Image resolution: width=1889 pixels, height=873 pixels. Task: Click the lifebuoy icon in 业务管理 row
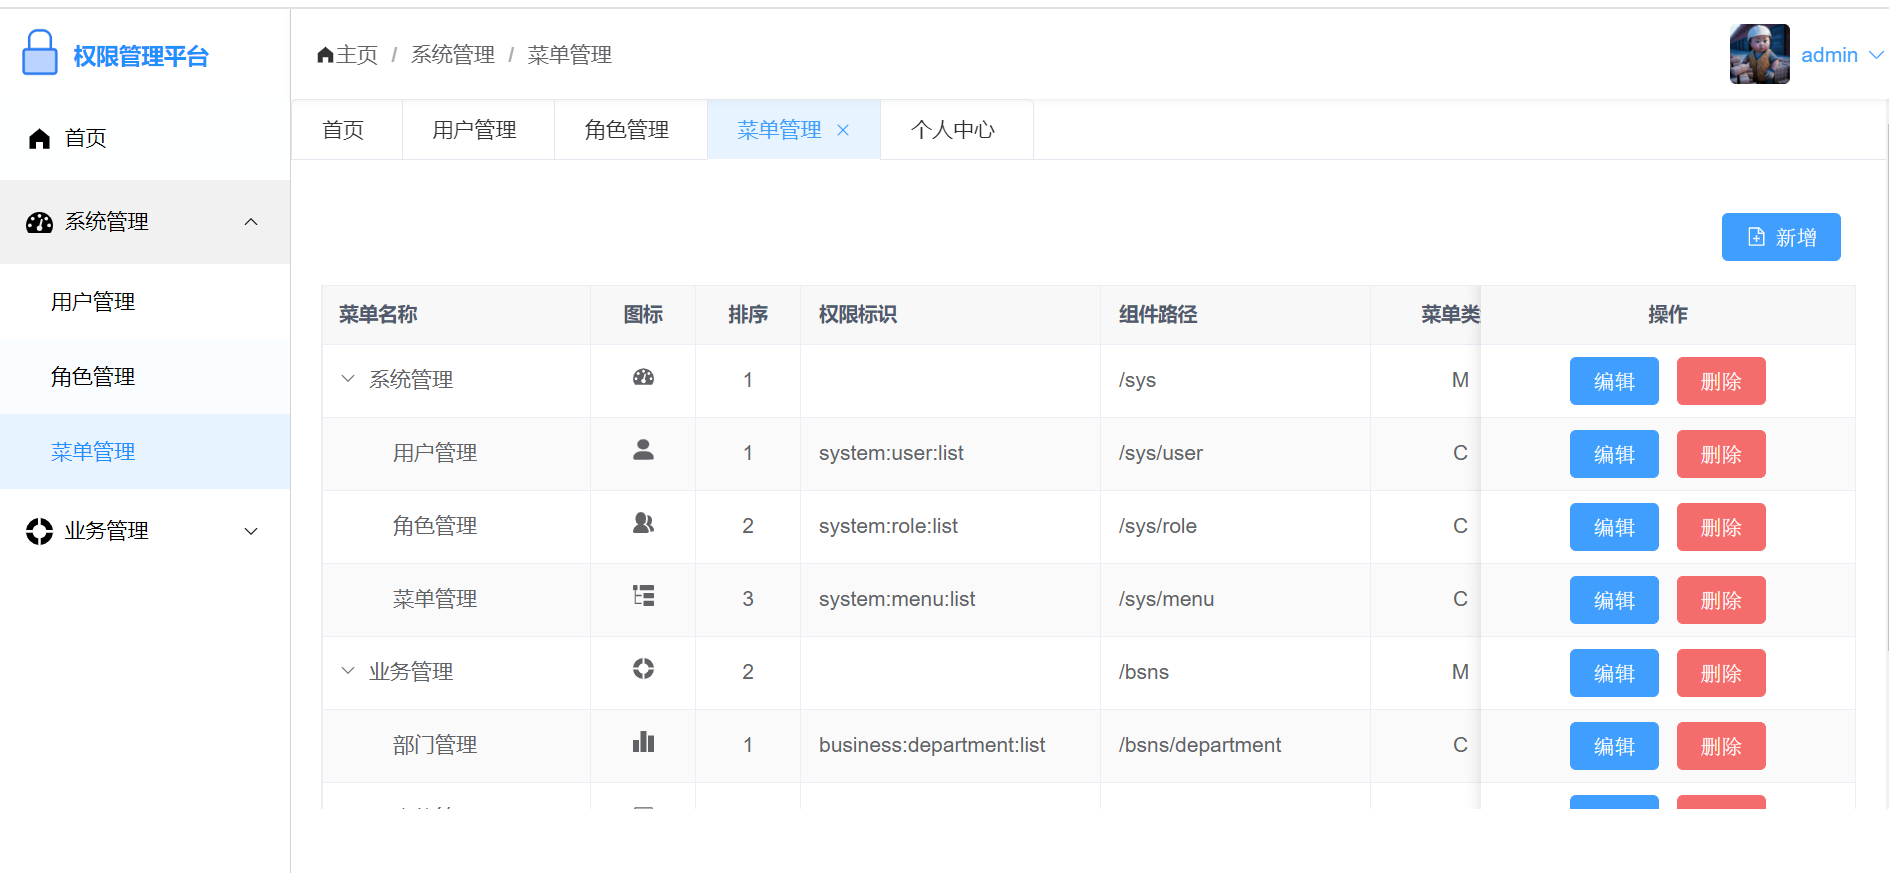coord(643,669)
